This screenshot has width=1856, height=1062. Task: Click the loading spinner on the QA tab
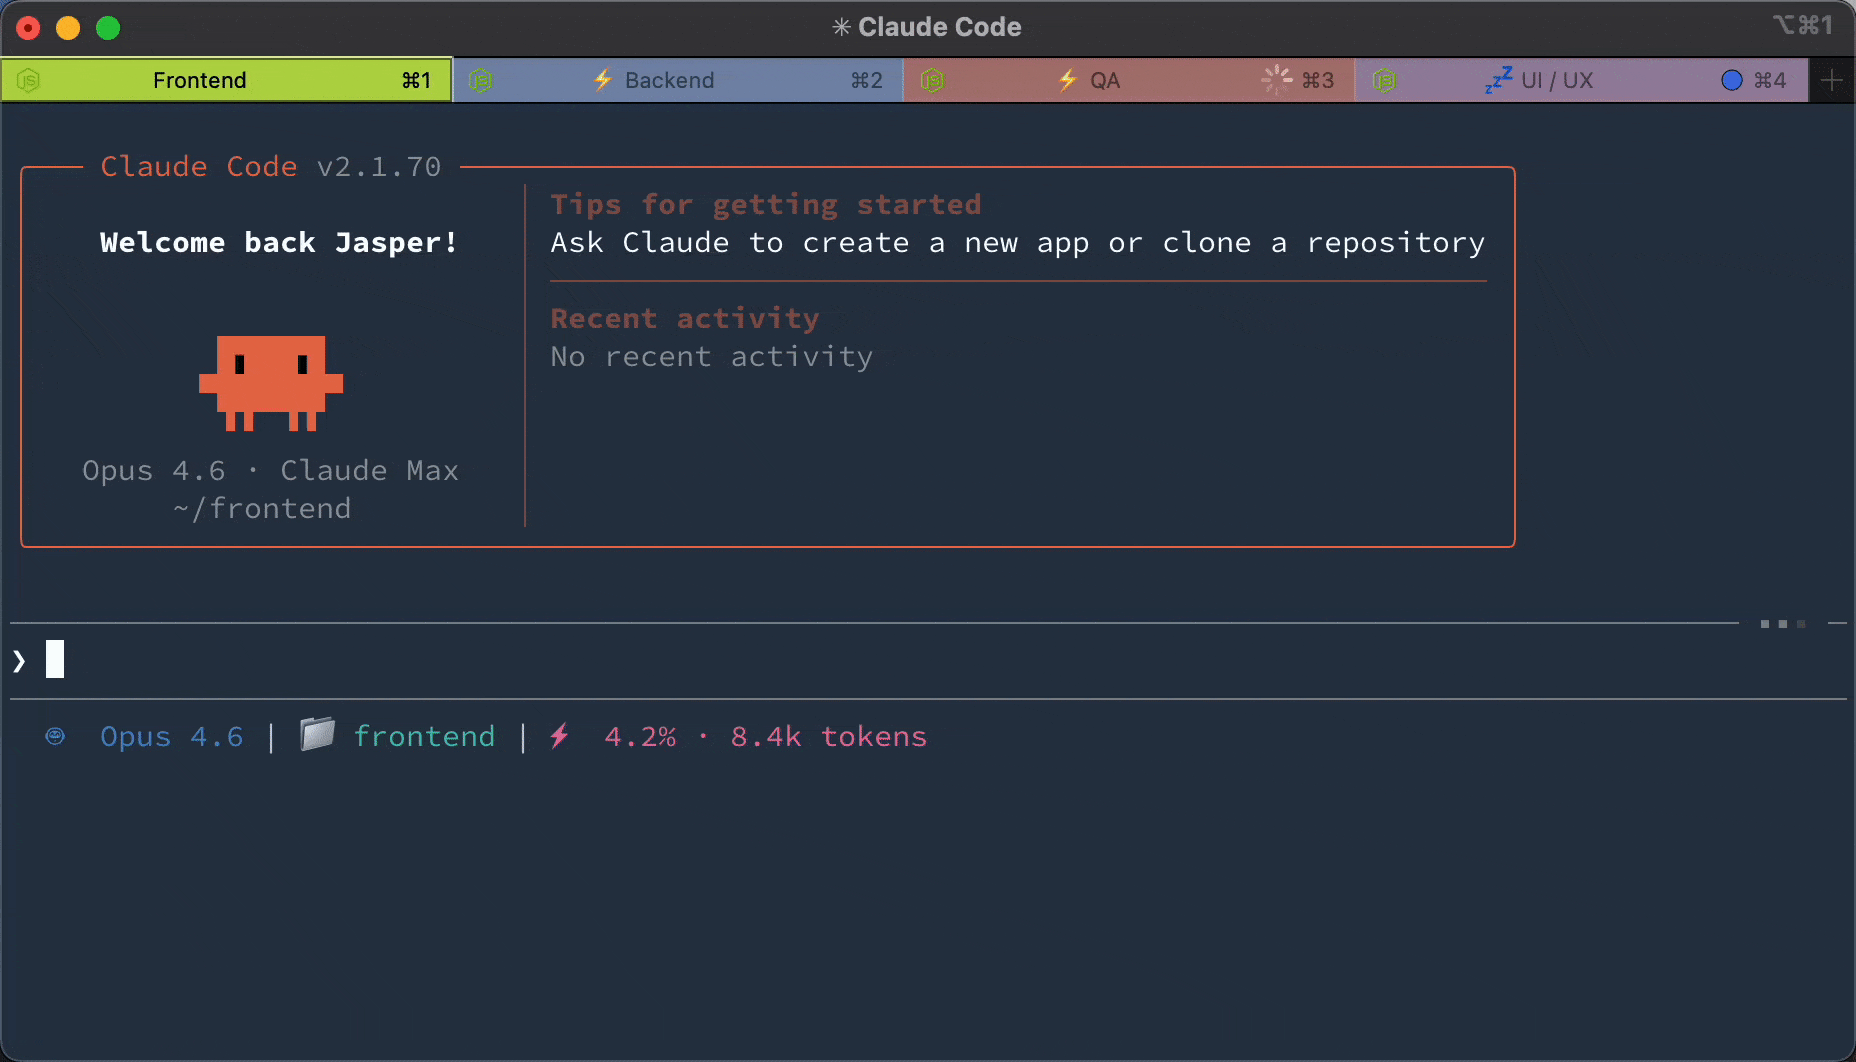1277,80
